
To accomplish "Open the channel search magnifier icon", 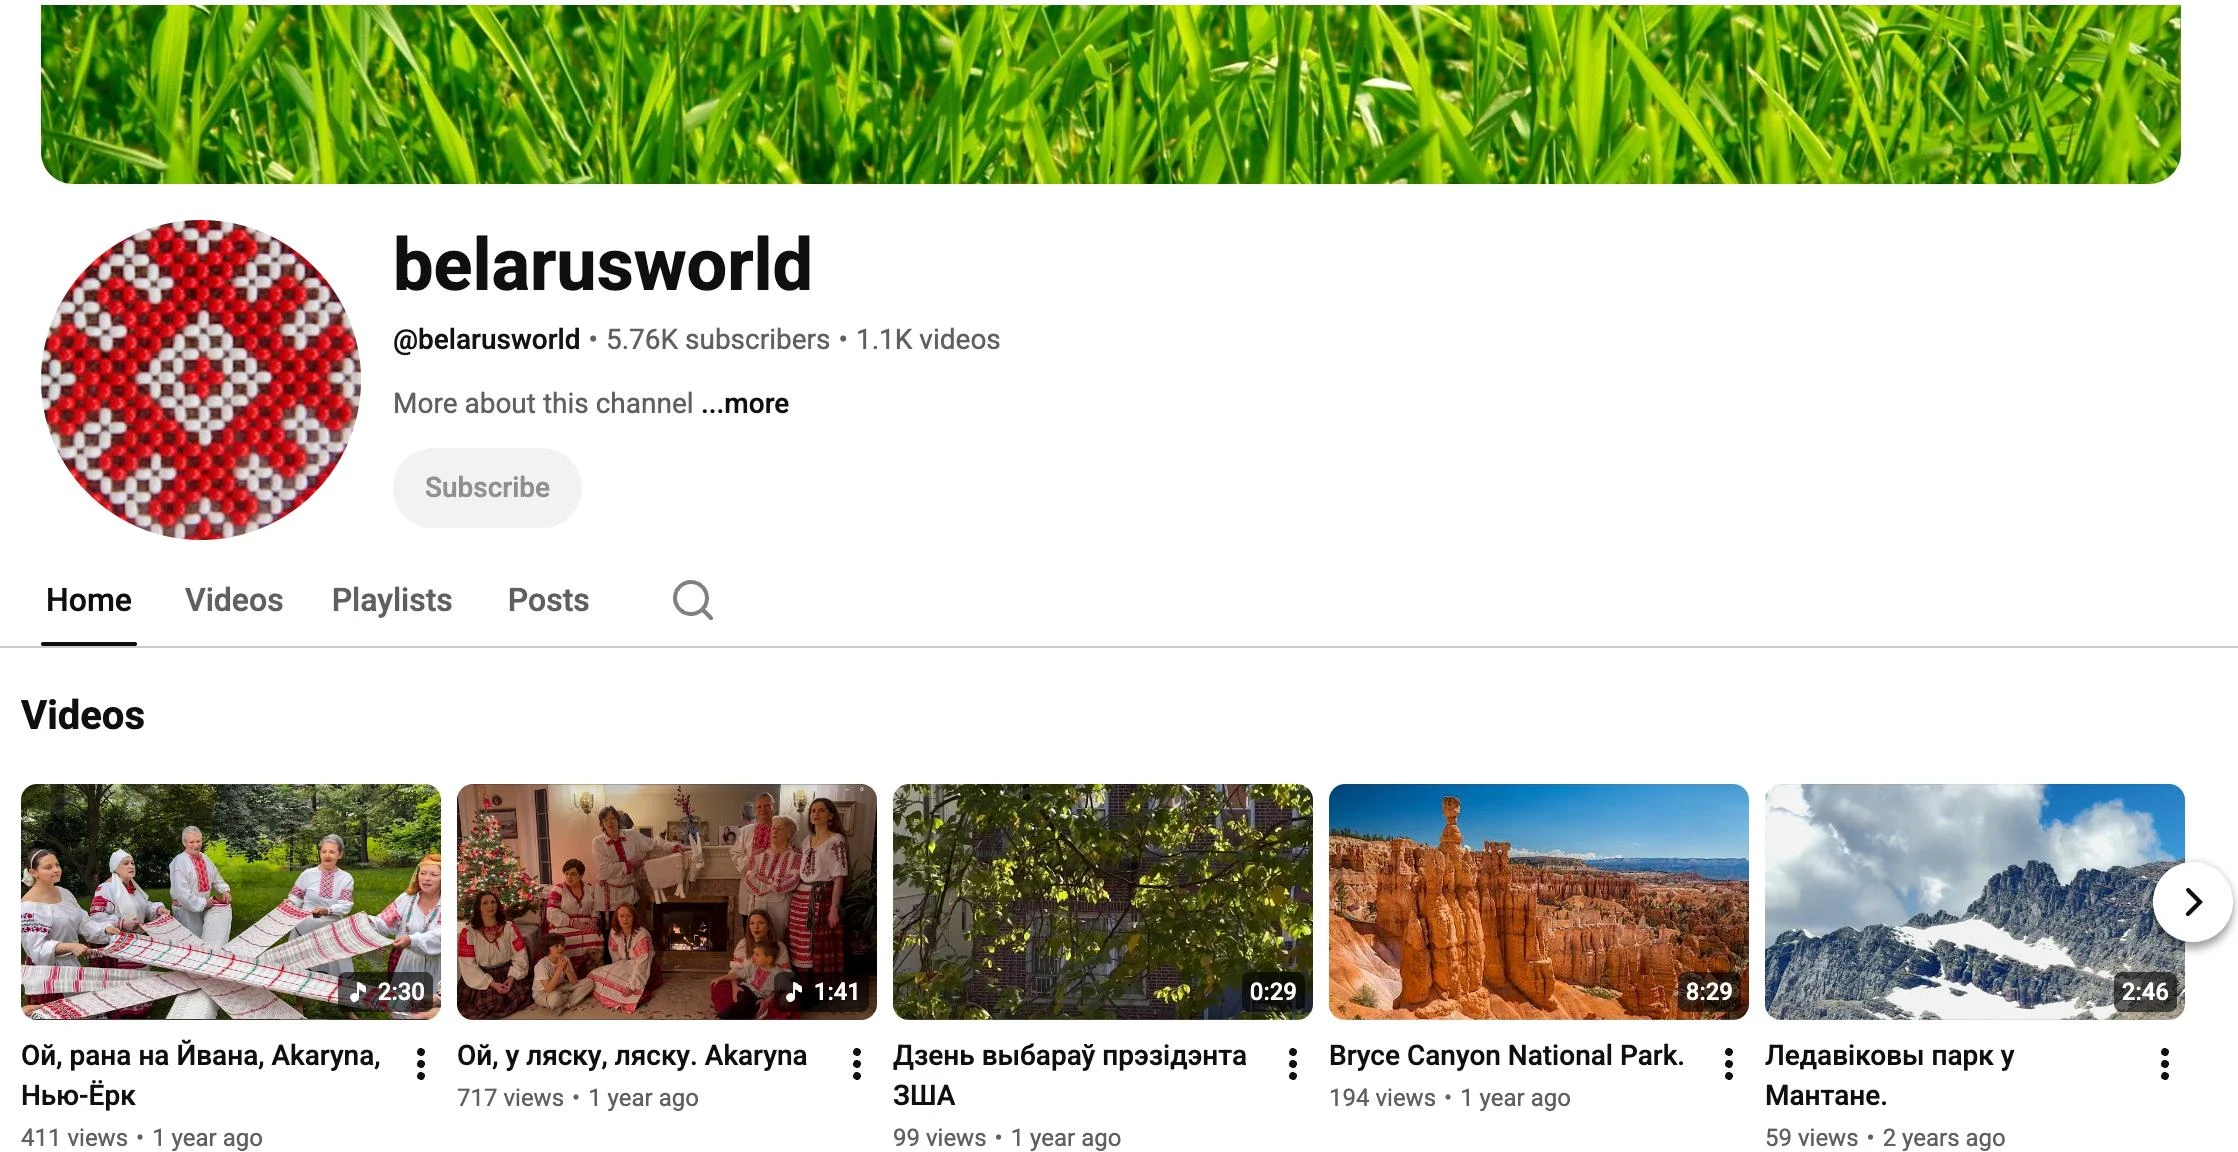I will click(692, 600).
